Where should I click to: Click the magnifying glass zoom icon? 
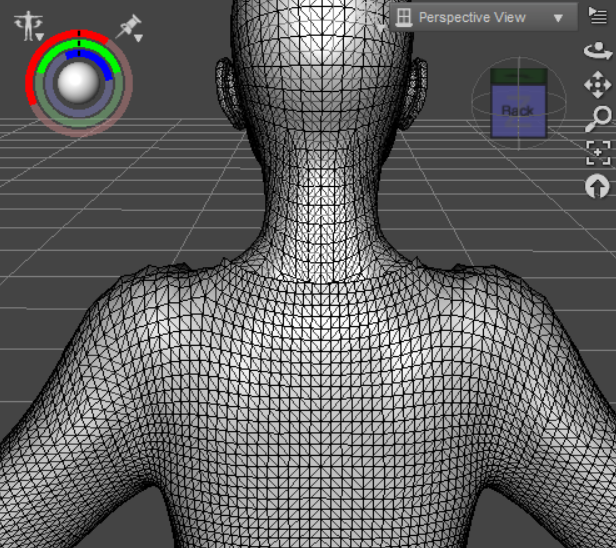(597, 120)
